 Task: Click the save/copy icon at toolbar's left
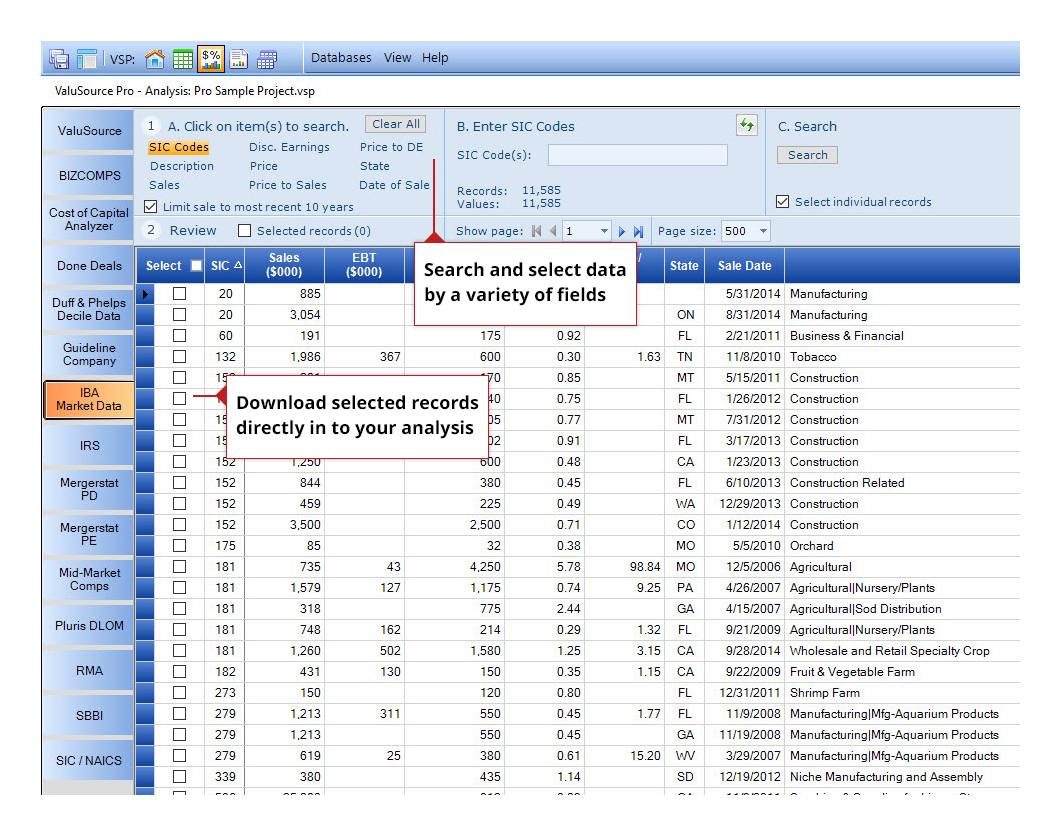pyautogui.click(x=60, y=58)
